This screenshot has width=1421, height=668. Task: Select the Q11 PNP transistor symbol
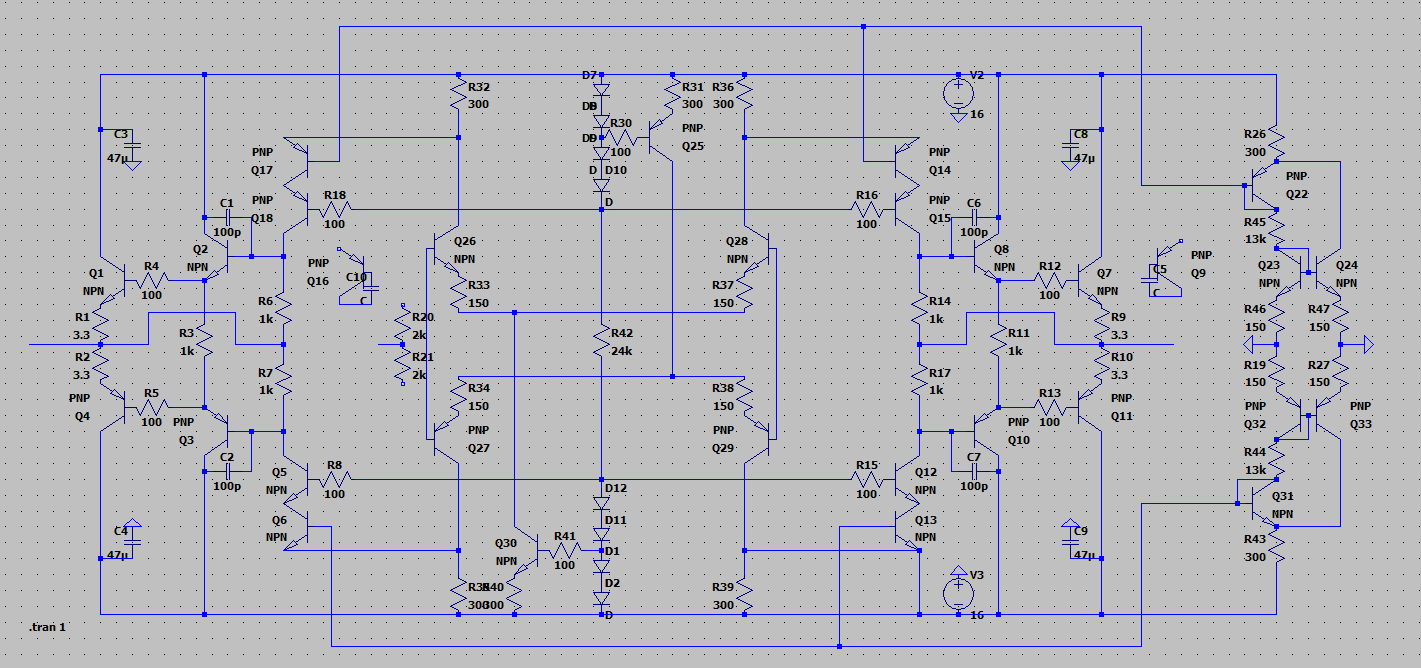(1089, 408)
